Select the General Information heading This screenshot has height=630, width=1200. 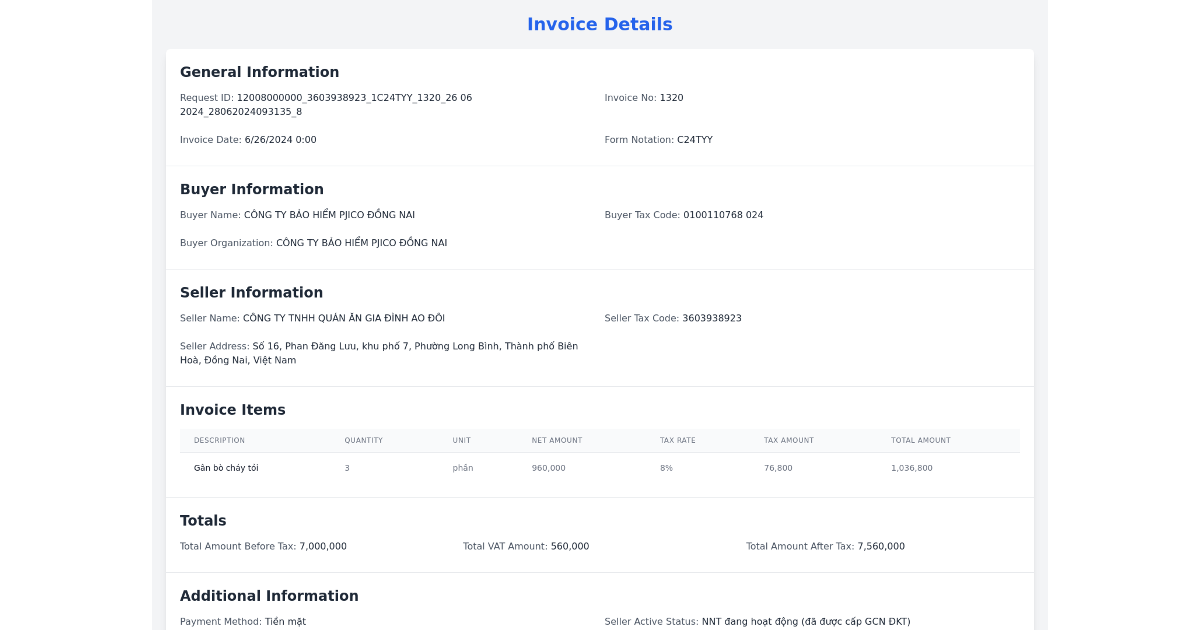pyautogui.click(x=259, y=72)
